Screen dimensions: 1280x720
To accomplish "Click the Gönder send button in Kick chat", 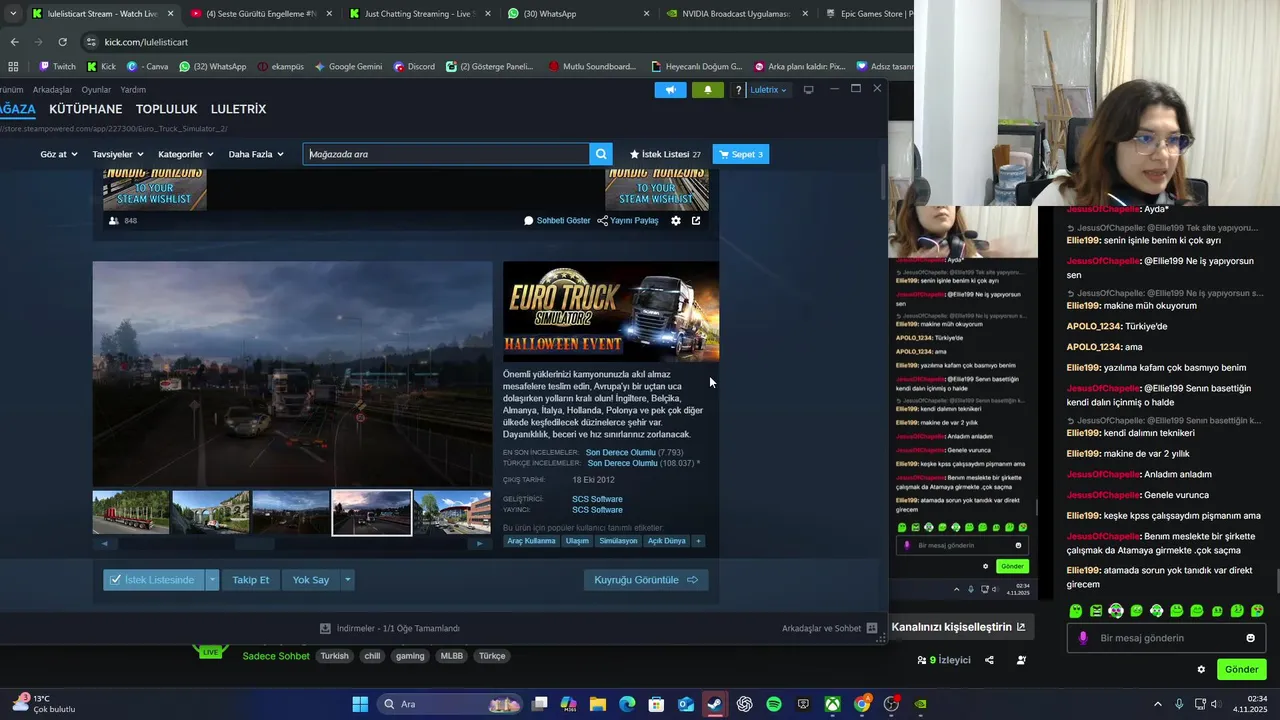I will (x=1241, y=669).
